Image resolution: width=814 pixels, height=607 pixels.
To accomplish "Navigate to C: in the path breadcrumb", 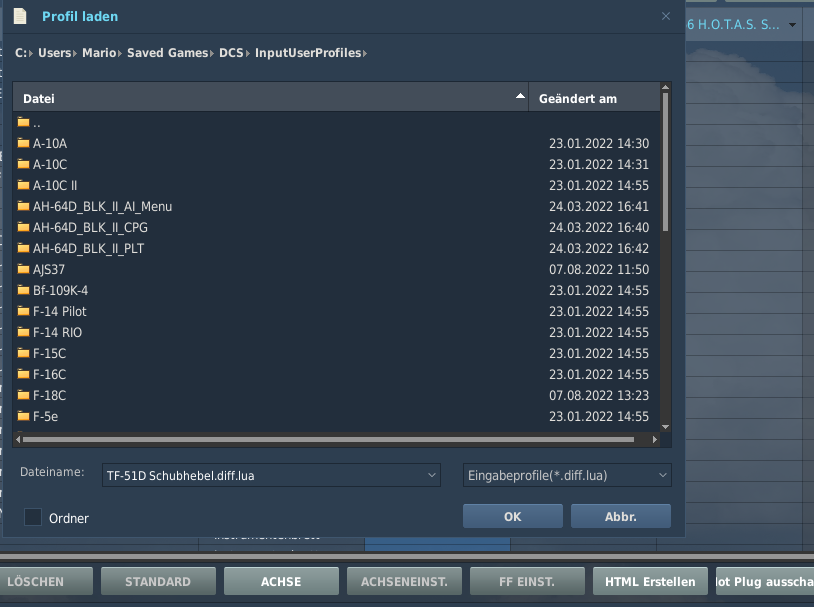I will [21, 53].
